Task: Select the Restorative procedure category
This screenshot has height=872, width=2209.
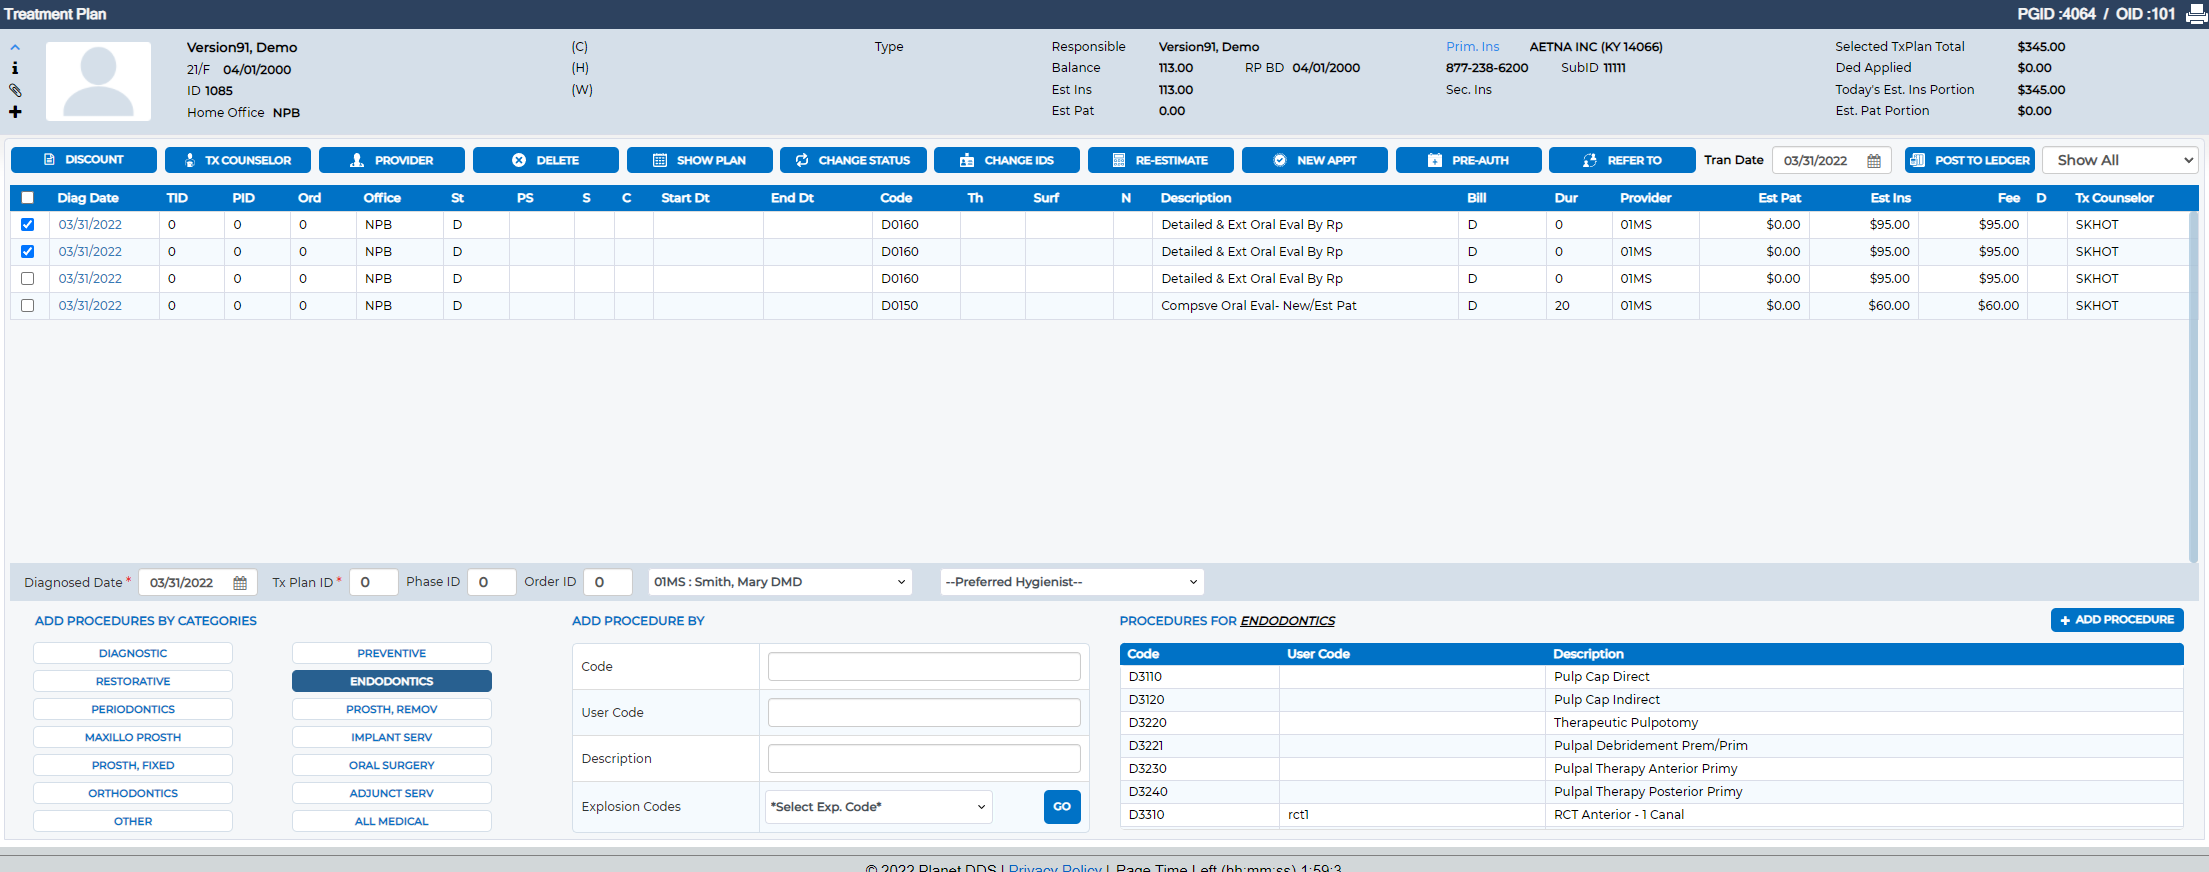Action: click(x=133, y=681)
